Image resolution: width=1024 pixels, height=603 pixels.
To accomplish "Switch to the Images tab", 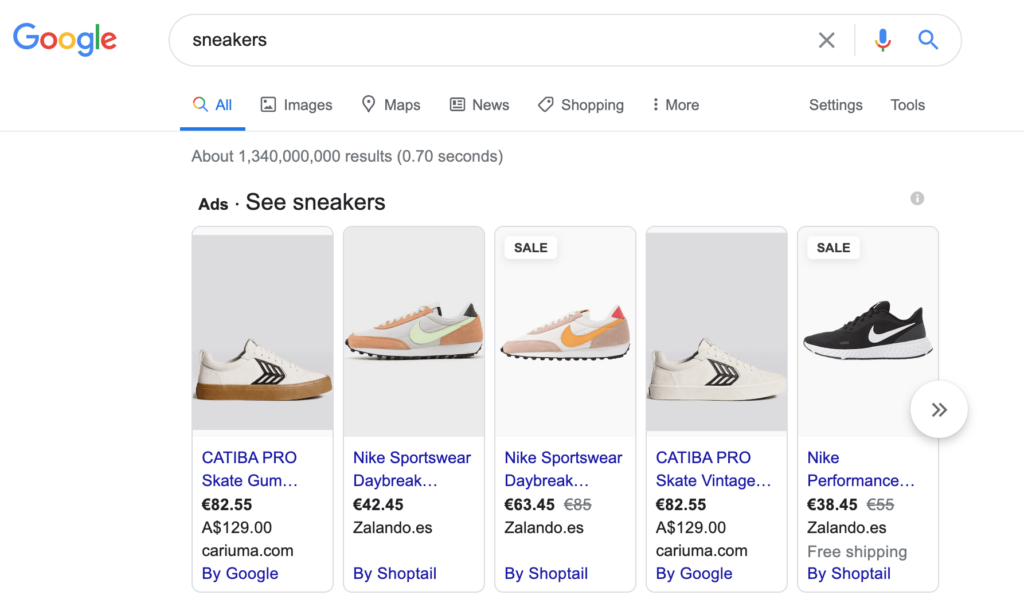I will 296,105.
